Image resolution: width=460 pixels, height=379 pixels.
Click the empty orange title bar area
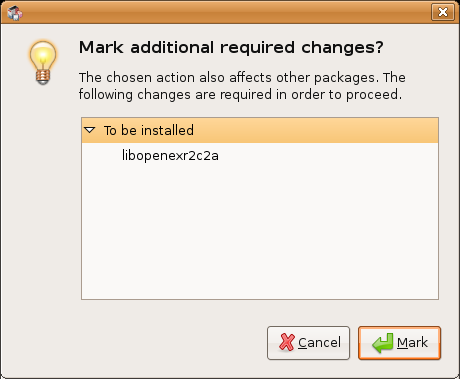(227, 13)
